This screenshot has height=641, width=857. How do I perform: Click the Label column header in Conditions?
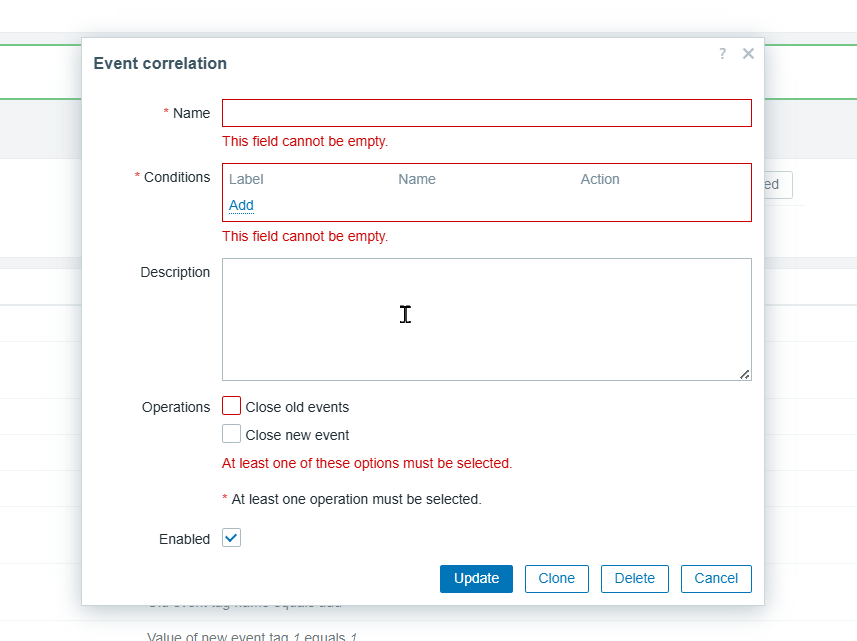click(x=246, y=179)
